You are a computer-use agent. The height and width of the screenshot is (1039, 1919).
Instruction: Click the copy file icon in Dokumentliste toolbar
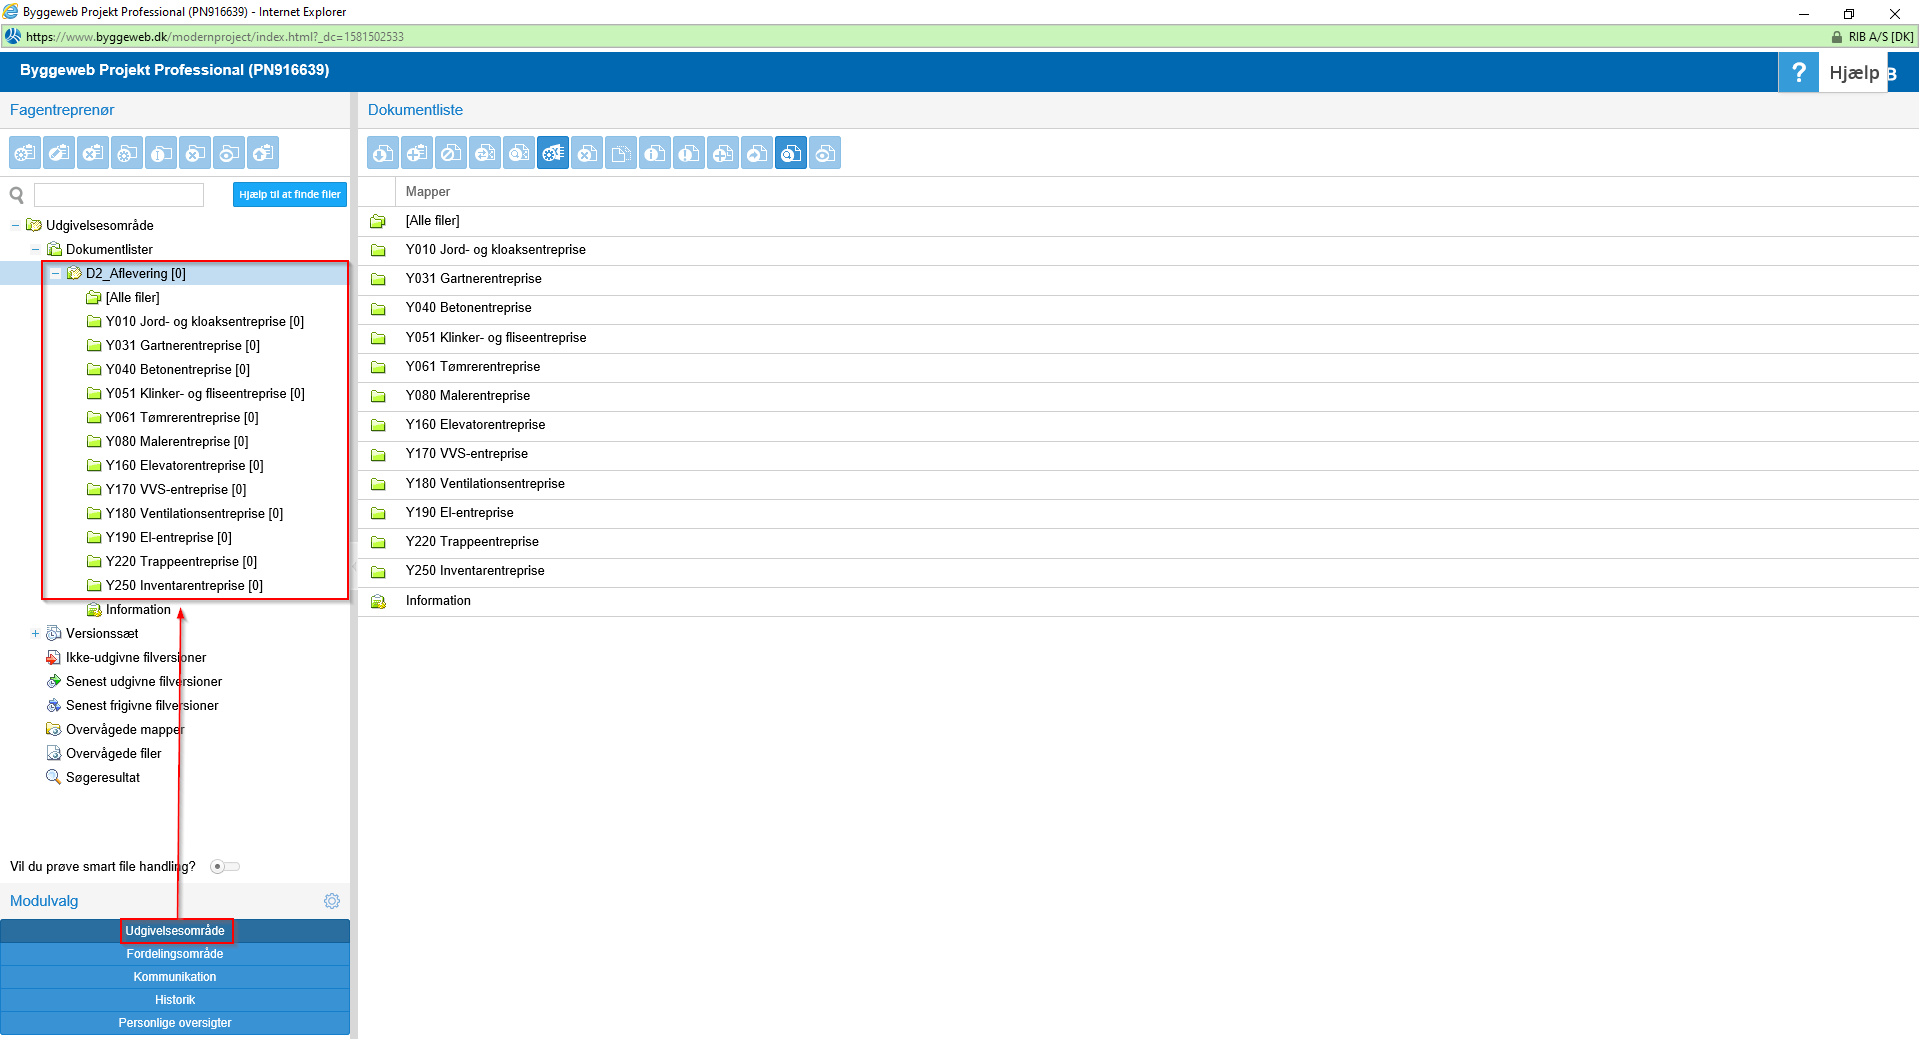tap(621, 153)
